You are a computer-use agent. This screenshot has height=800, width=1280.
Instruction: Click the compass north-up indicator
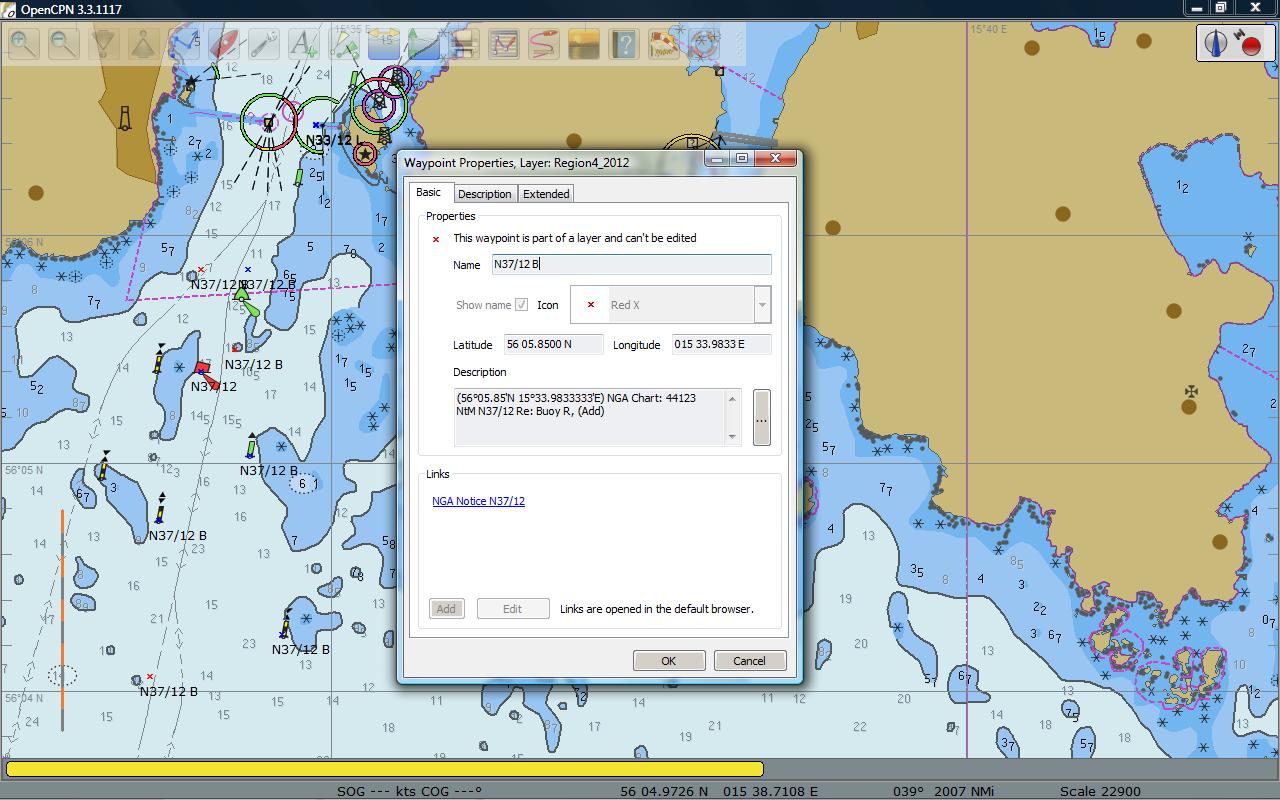(x=1216, y=43)
